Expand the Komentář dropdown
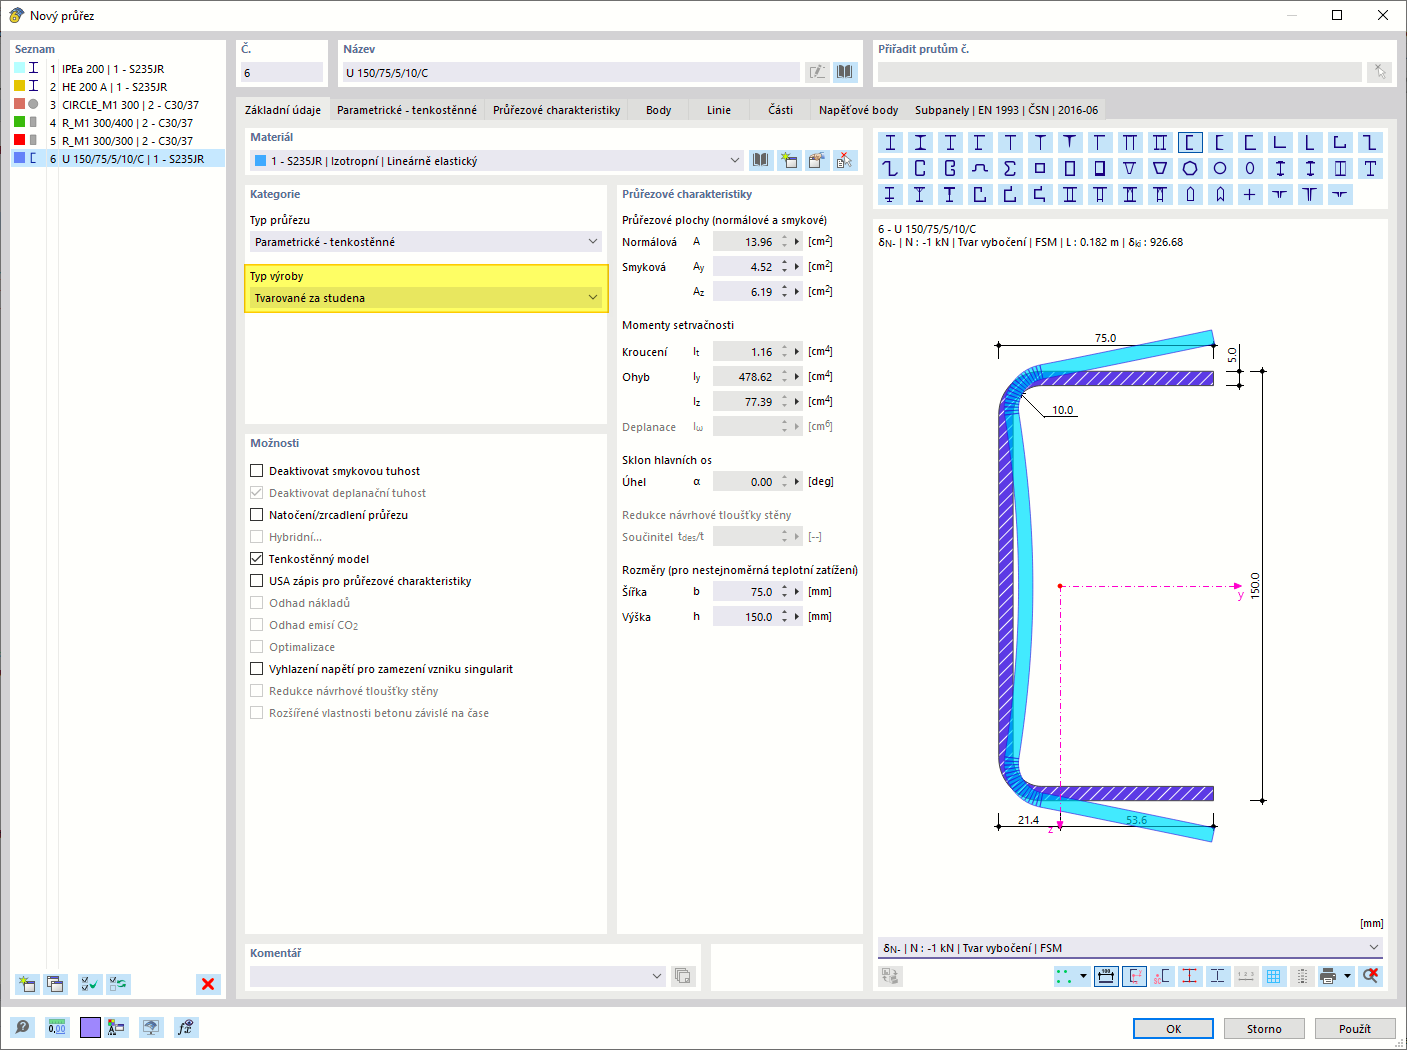 pyautogui.click(x=457, y=976)
